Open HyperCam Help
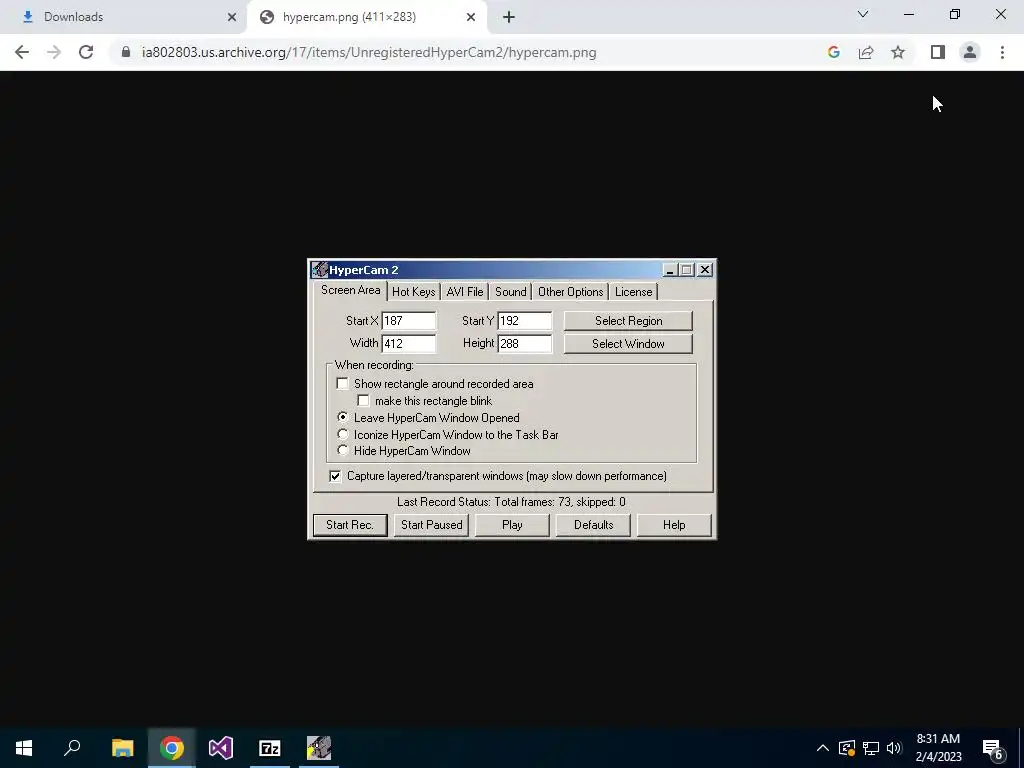Image resolution: width=1024 pixels, height=768 pixels. 674,525
